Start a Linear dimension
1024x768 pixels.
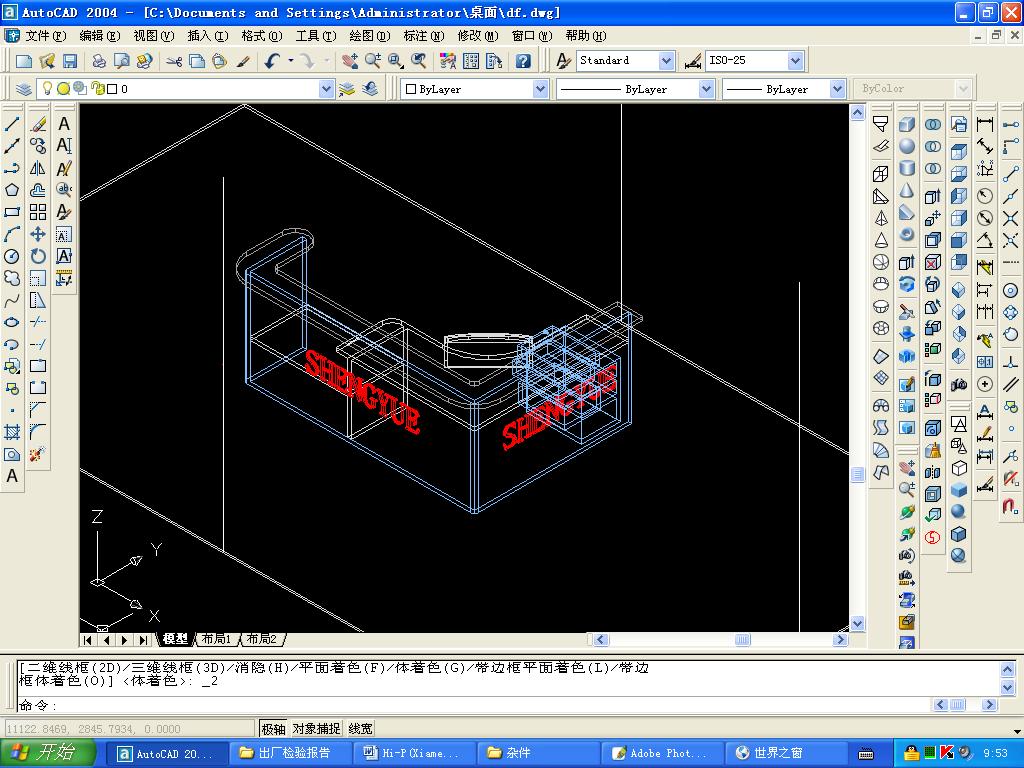985,124
